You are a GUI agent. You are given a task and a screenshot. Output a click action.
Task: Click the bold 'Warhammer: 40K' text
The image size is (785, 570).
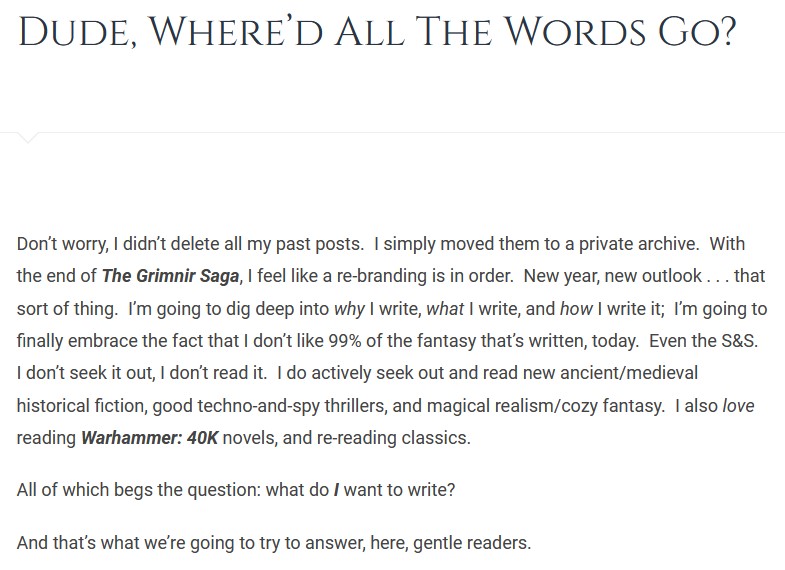[x=150, y=438]
